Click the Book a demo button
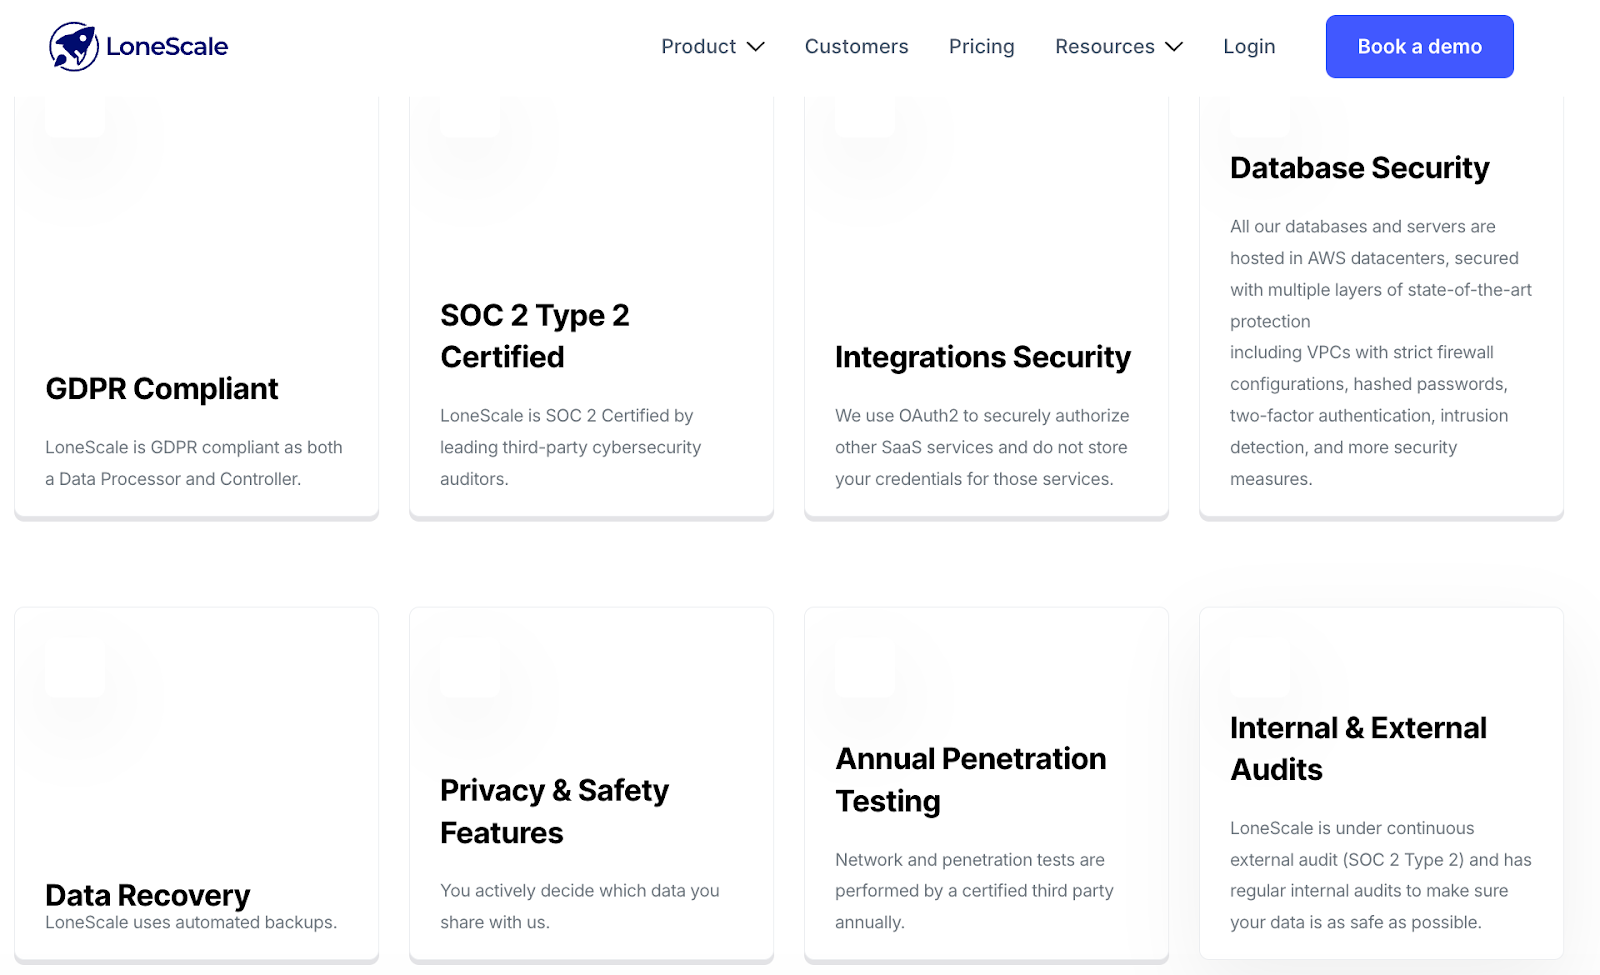Screen dimensions: 1600x975 tap(1419, 46)
